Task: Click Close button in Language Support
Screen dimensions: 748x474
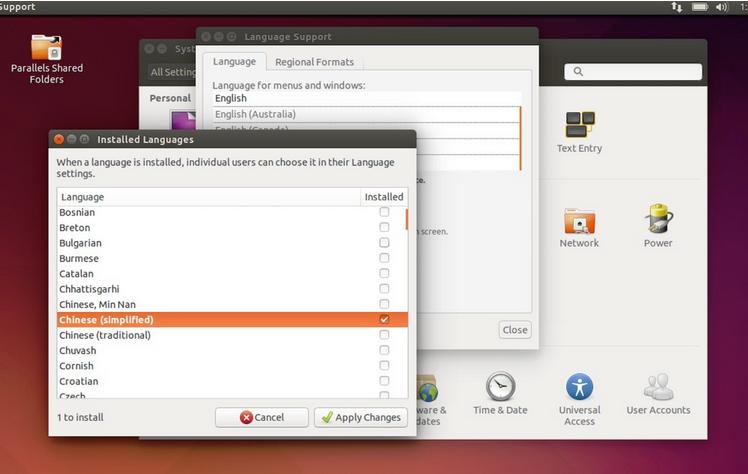Action: pyautogui.click(x=515, y=330)
